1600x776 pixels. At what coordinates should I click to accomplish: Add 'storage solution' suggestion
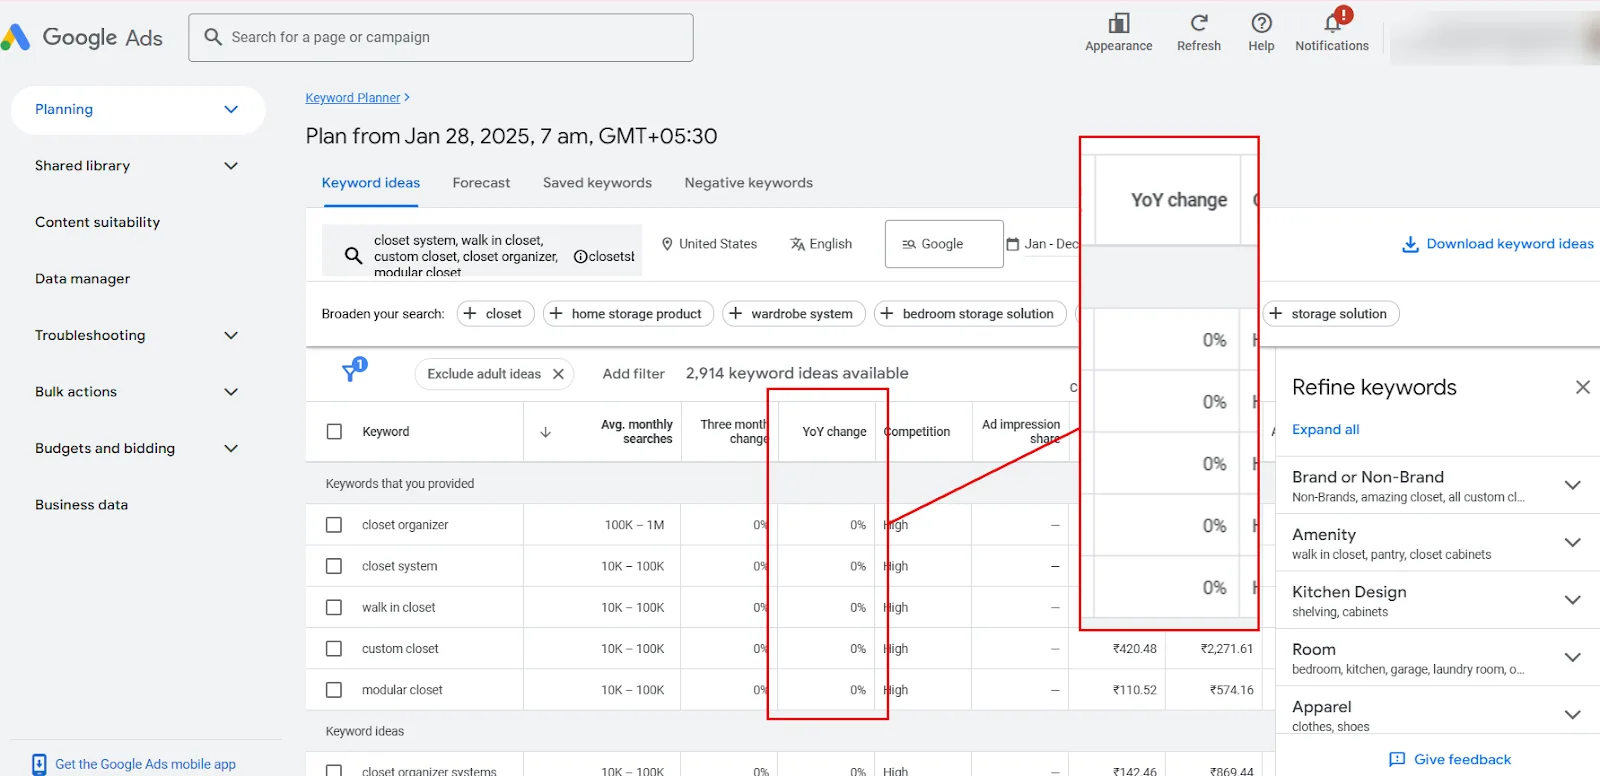[1330, 314]
